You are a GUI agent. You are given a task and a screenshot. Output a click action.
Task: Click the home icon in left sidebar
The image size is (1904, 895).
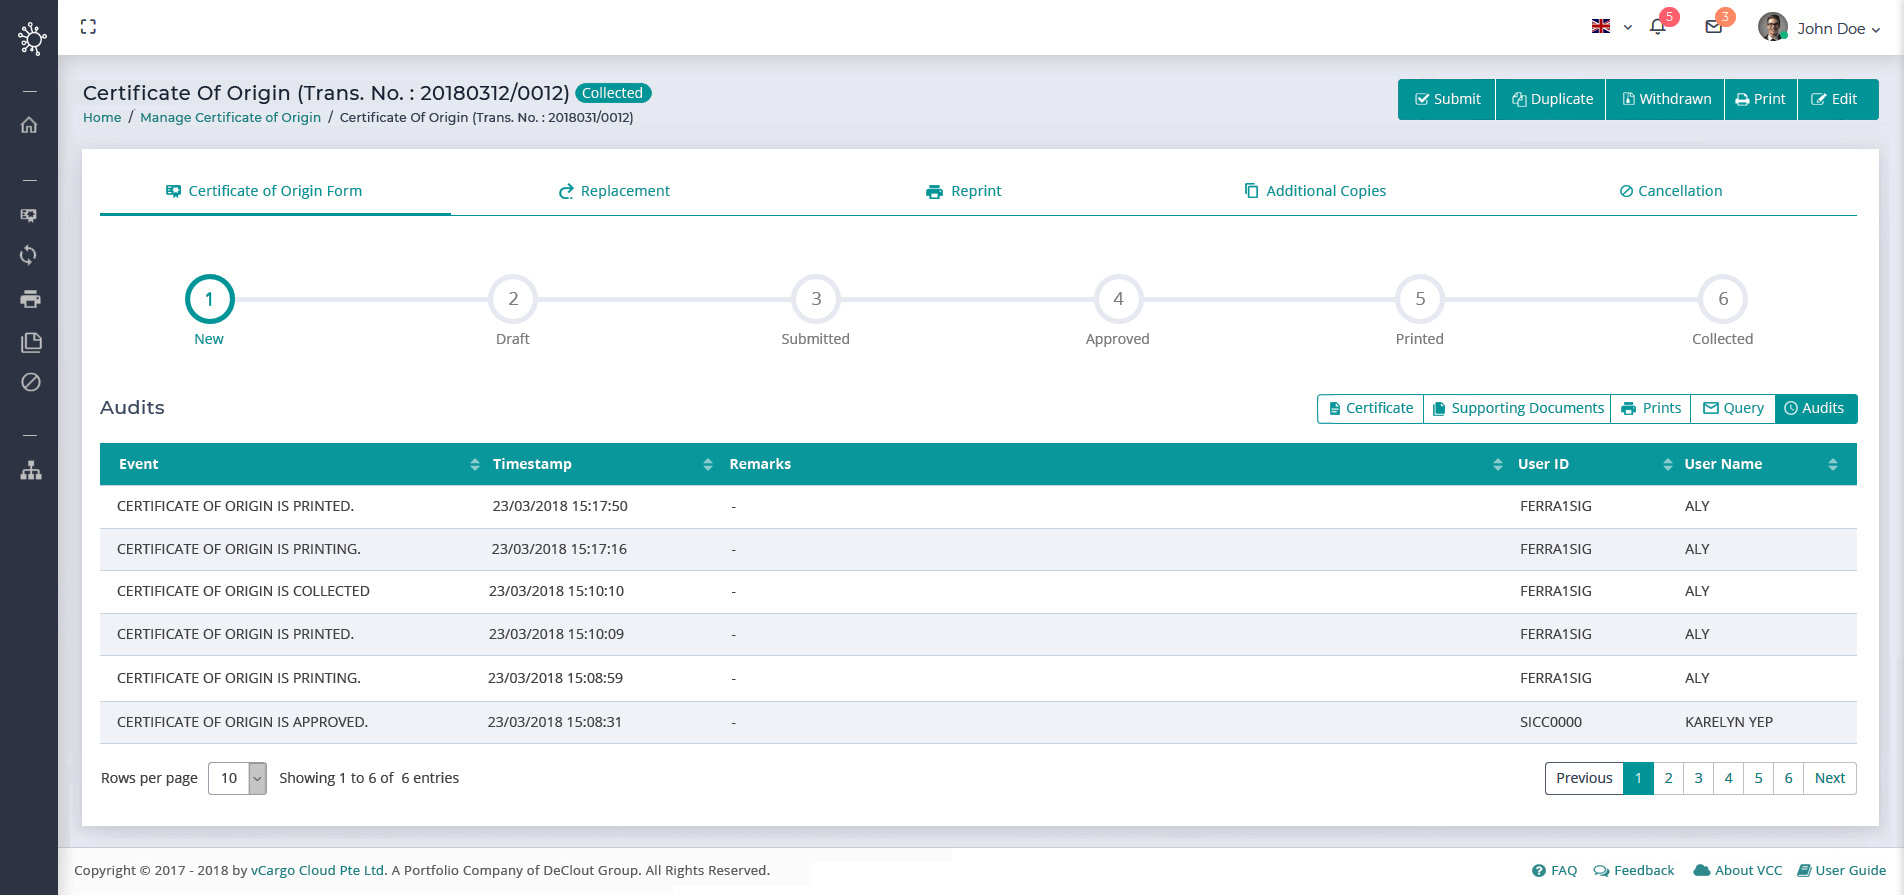(29, 125)
